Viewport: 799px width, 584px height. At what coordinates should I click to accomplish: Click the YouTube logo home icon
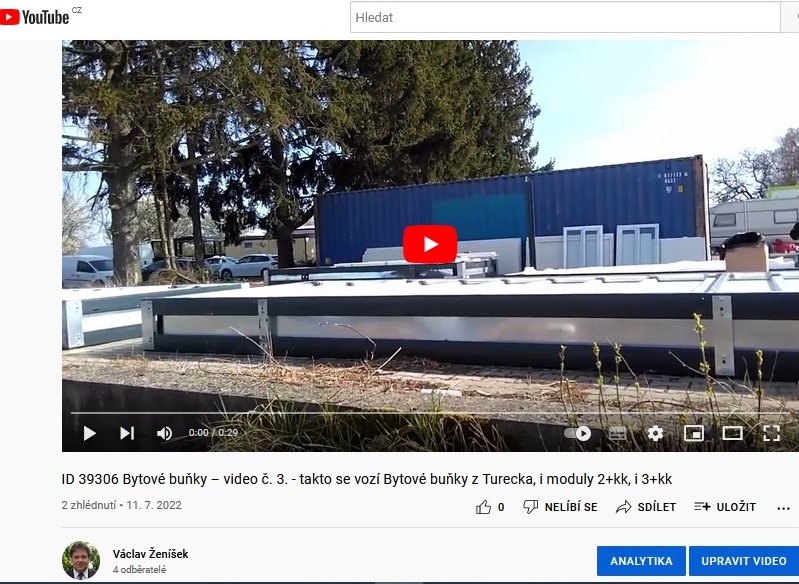click(x=34, y=17)
